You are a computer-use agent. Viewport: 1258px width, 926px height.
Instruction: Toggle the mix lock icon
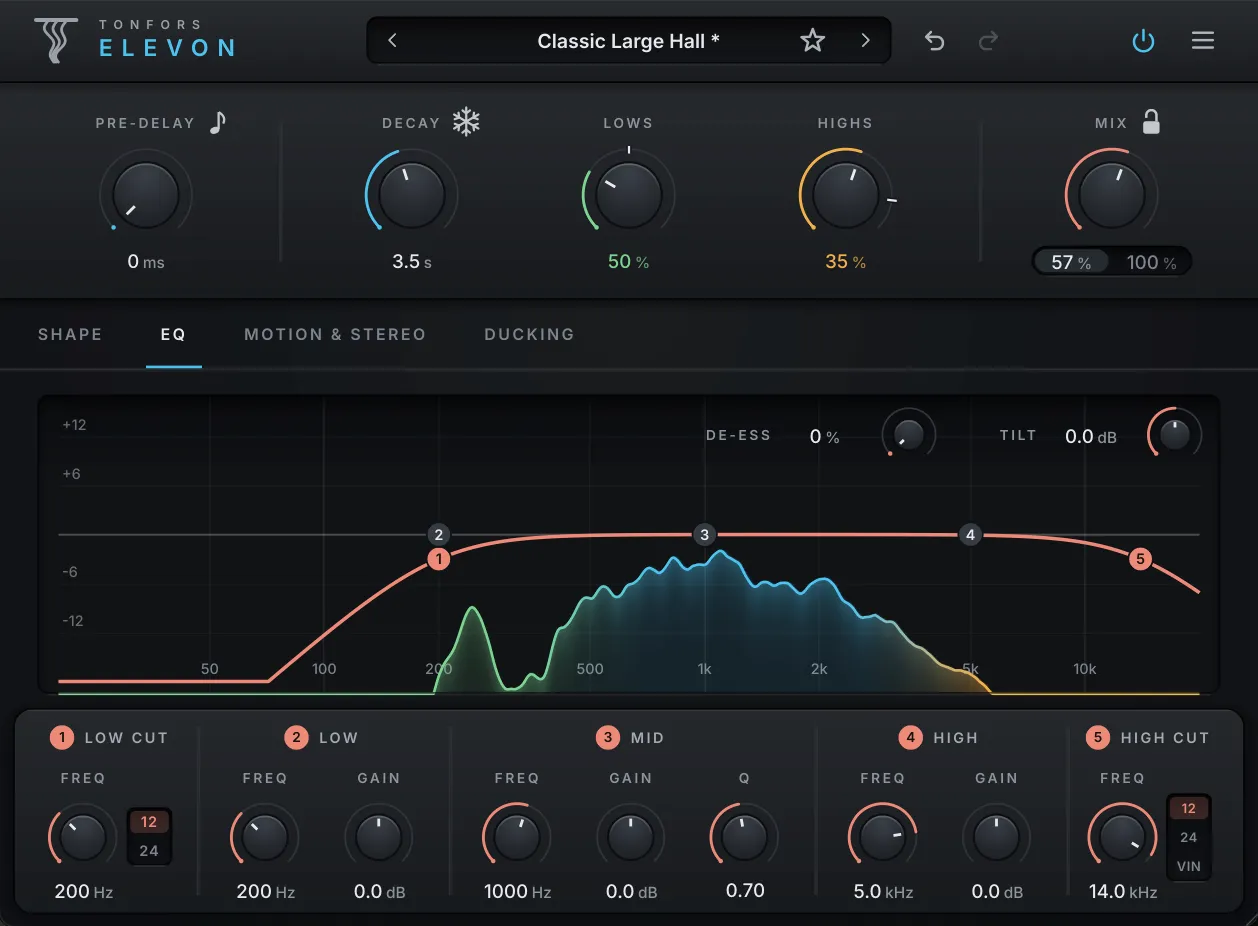point(1151,122)
